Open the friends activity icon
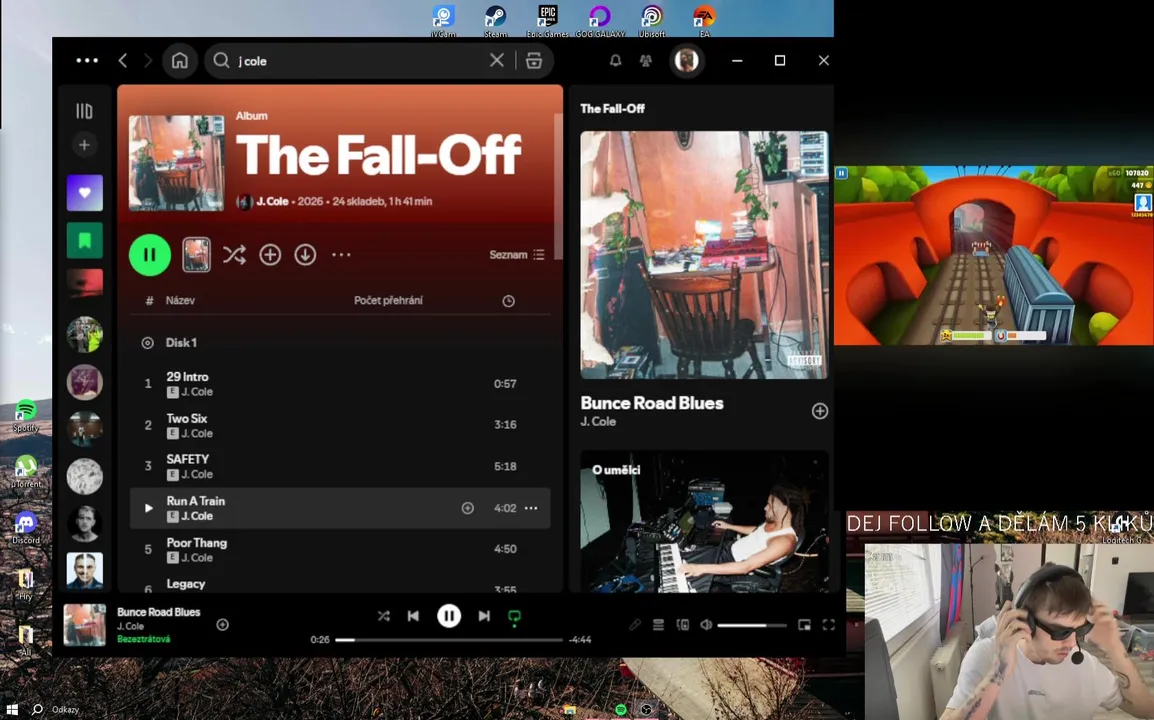Screen dimensions: 1154x720 pyautogui.click(x=645, y=60)
